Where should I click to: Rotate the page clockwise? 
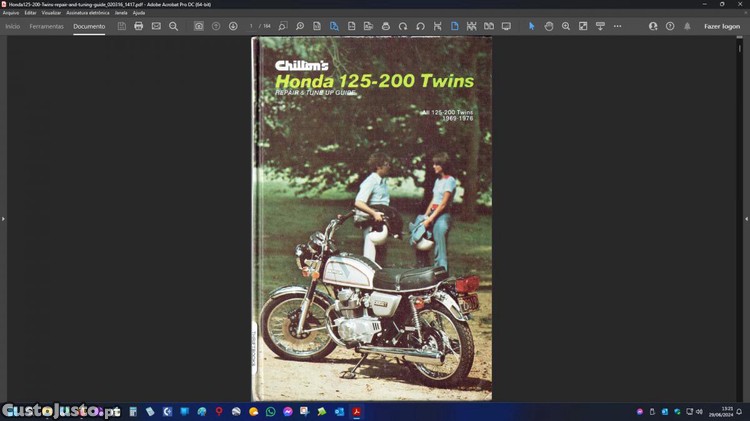420,26
